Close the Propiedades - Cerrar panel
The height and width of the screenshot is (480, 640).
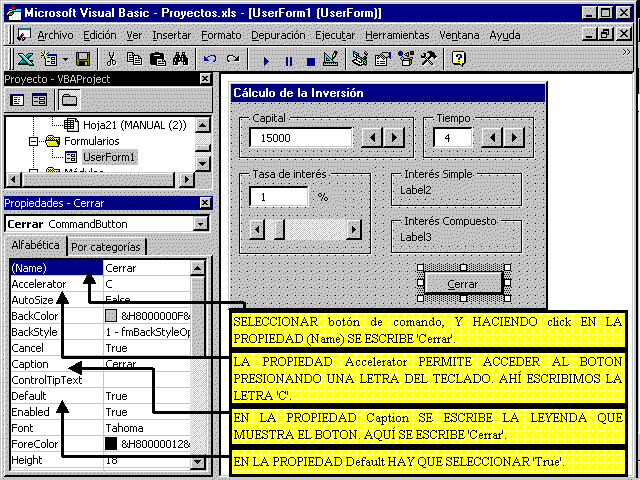tap(205, 202)
